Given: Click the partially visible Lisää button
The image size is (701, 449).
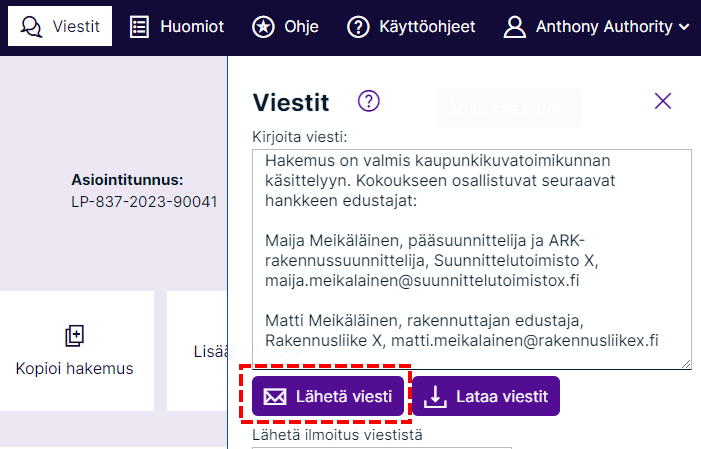Looking at the screenshot, I should (205, 351).
